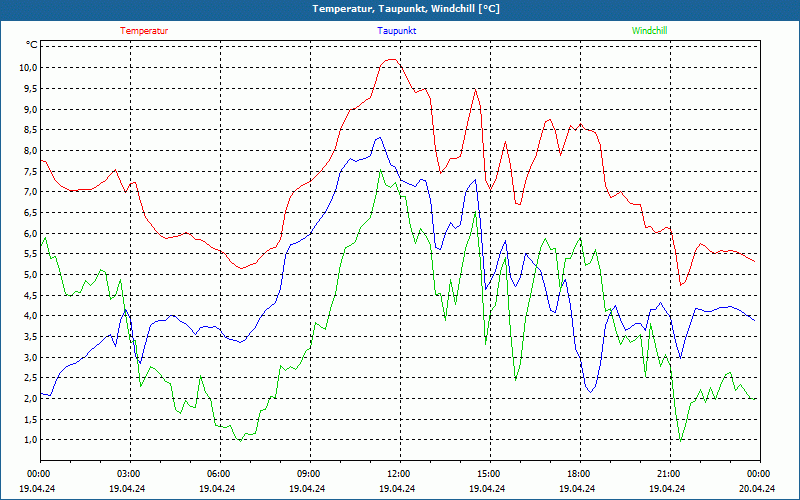
Task: Click the green Windchill legend label
Action: [x=649, y=31]
